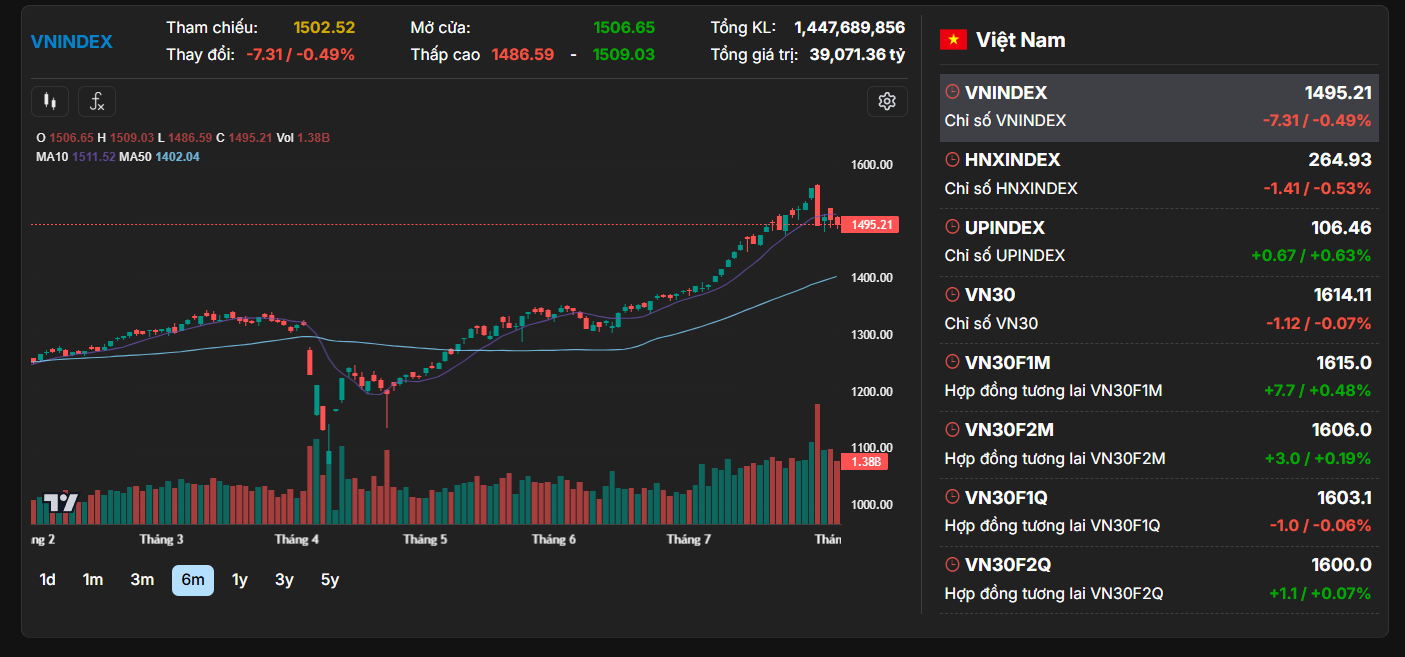
Task: Click the Tổng giá trị 39,071.36 tỷ value
Action: tap(857, 54)
